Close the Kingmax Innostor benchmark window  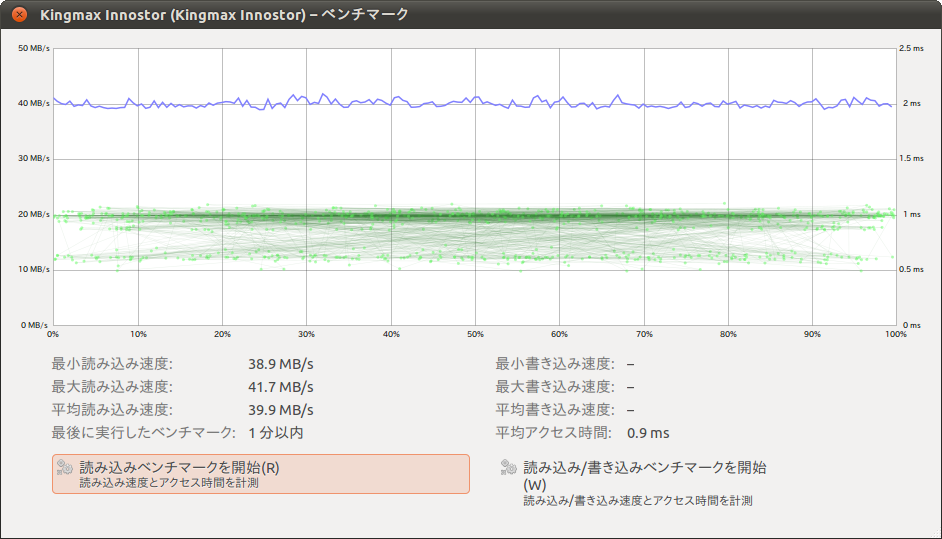tap(18, 15)
